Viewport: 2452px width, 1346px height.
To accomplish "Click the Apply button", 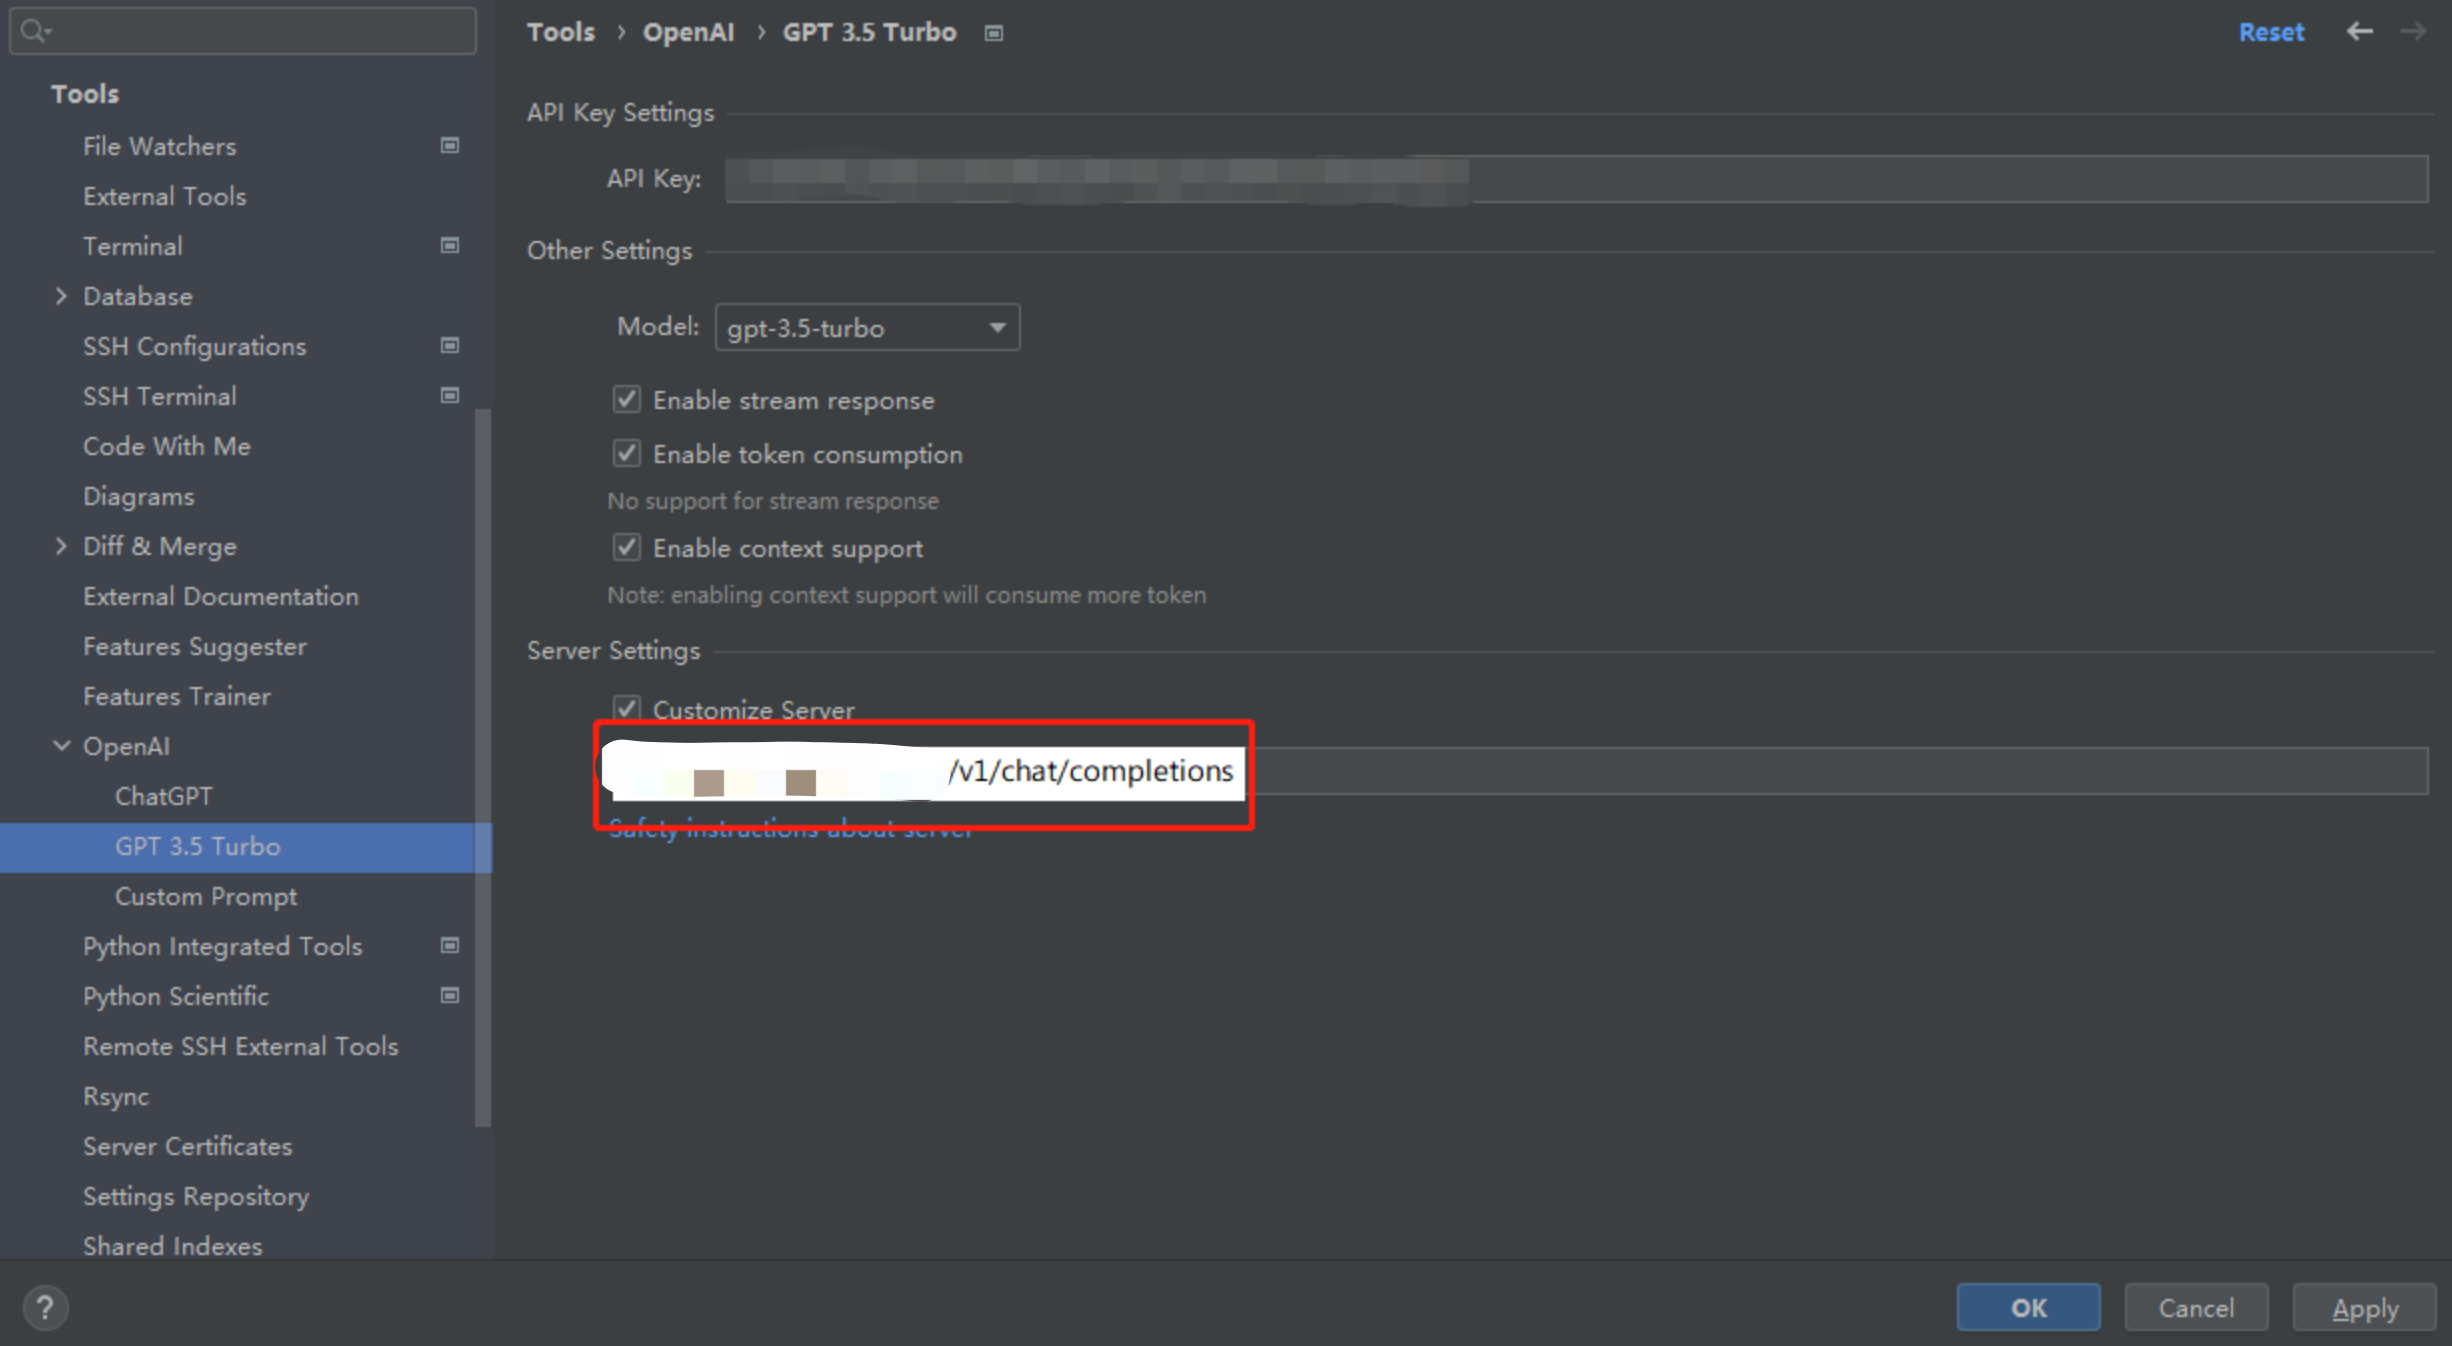I will [2364, 1308].
